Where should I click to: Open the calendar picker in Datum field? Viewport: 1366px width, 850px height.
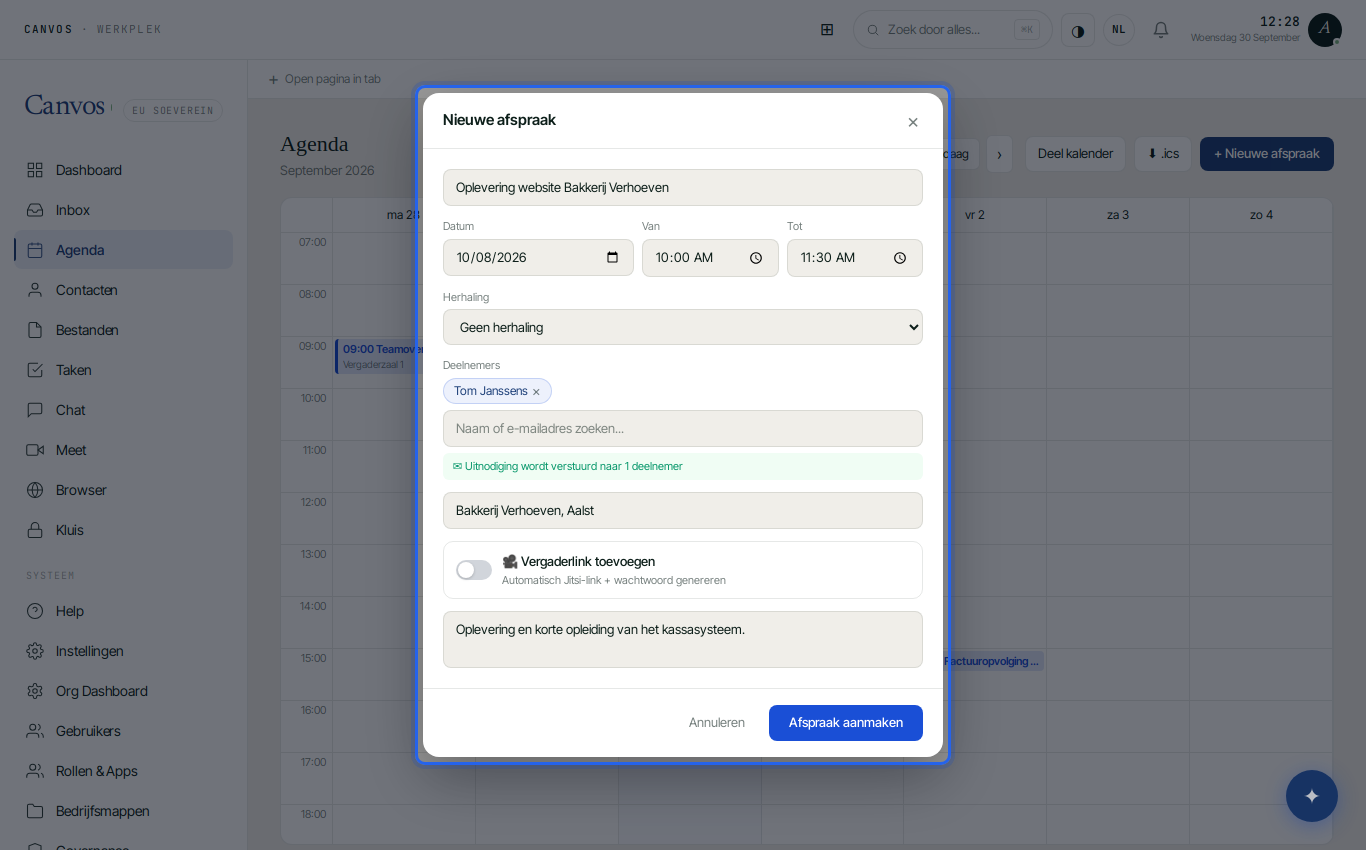coord(613,257)
